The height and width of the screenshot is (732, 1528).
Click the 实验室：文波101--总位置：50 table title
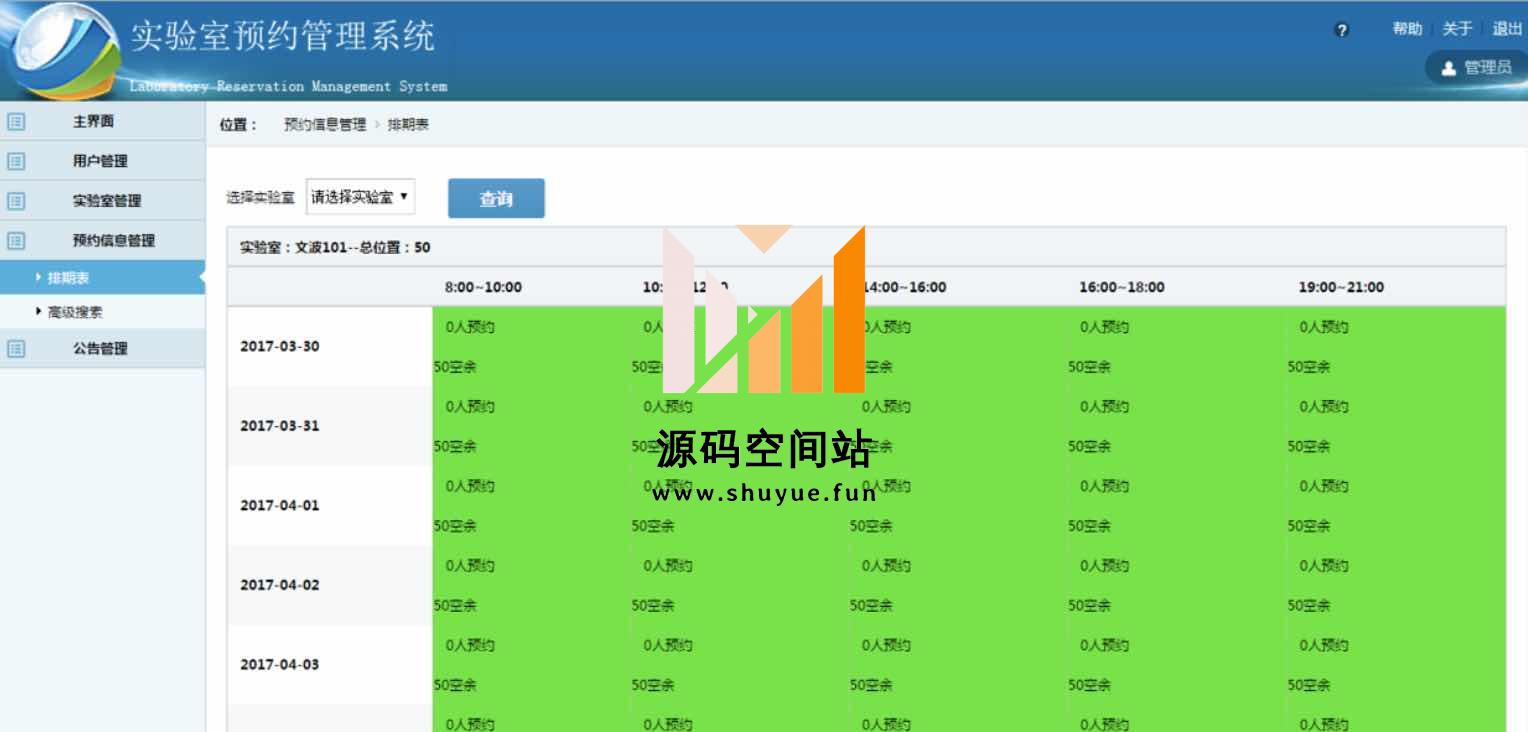click(x=335, y=247)
